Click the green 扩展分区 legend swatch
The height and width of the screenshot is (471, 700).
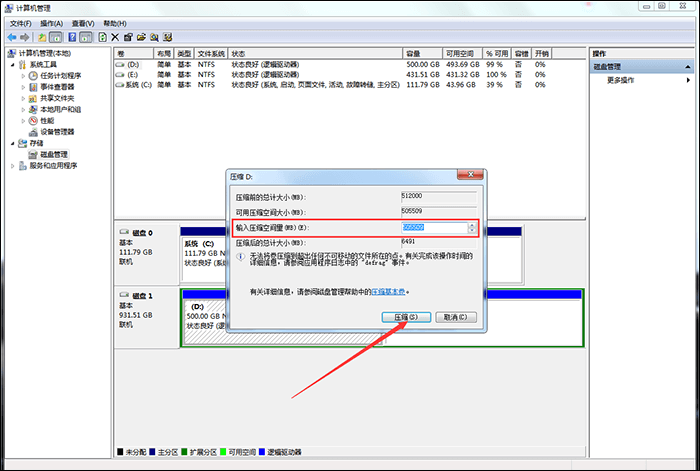click(x=184, y=452)
